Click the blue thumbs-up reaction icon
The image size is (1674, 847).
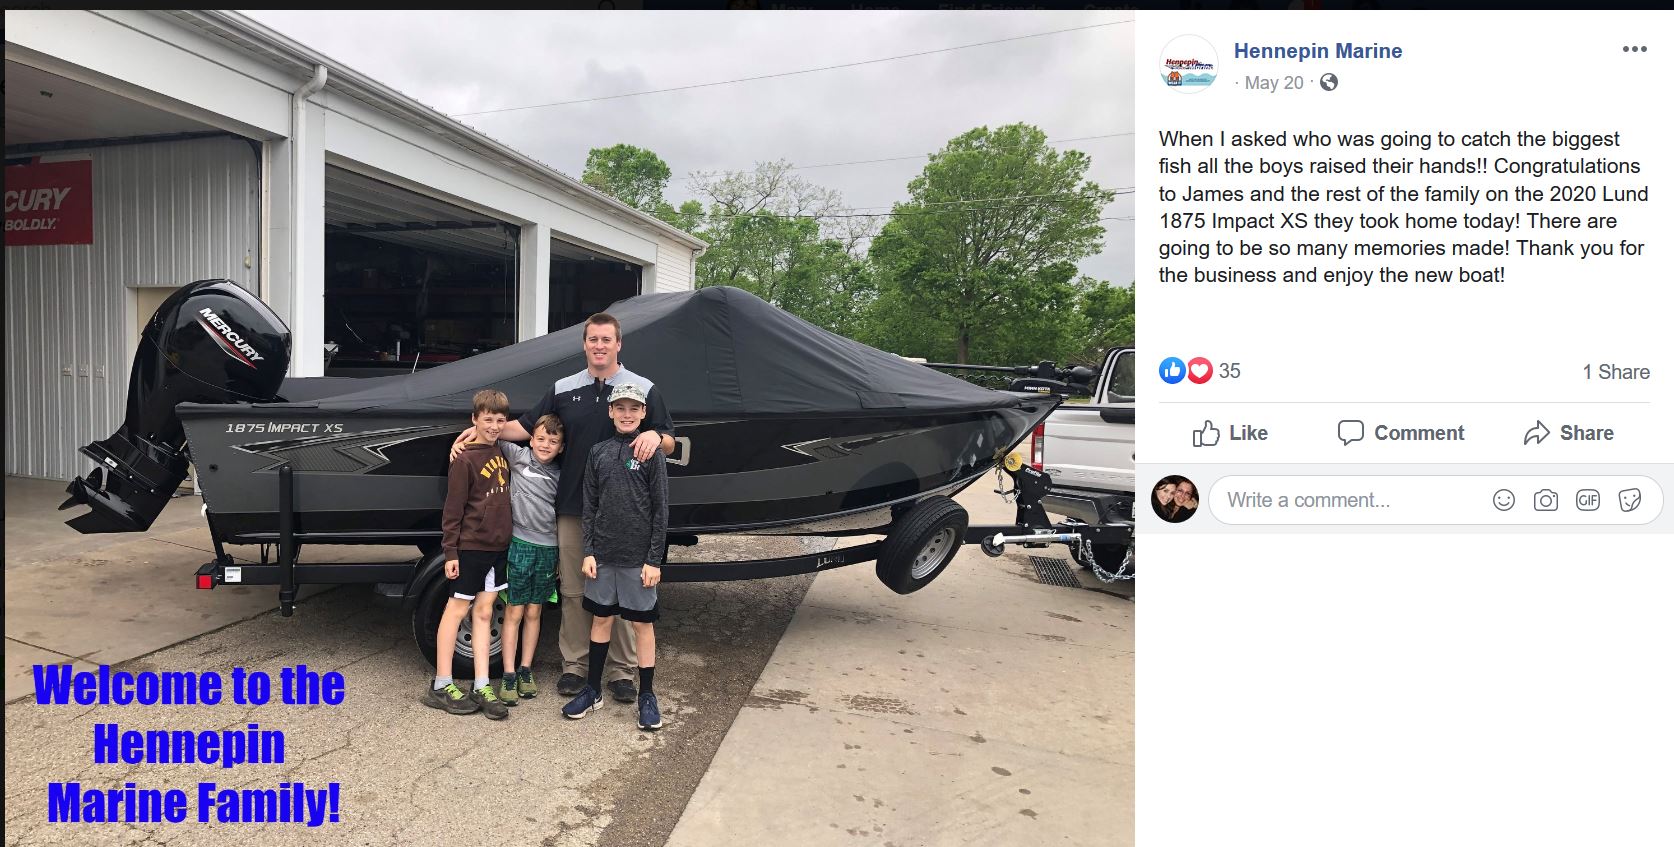click(x=1171, y=371)
